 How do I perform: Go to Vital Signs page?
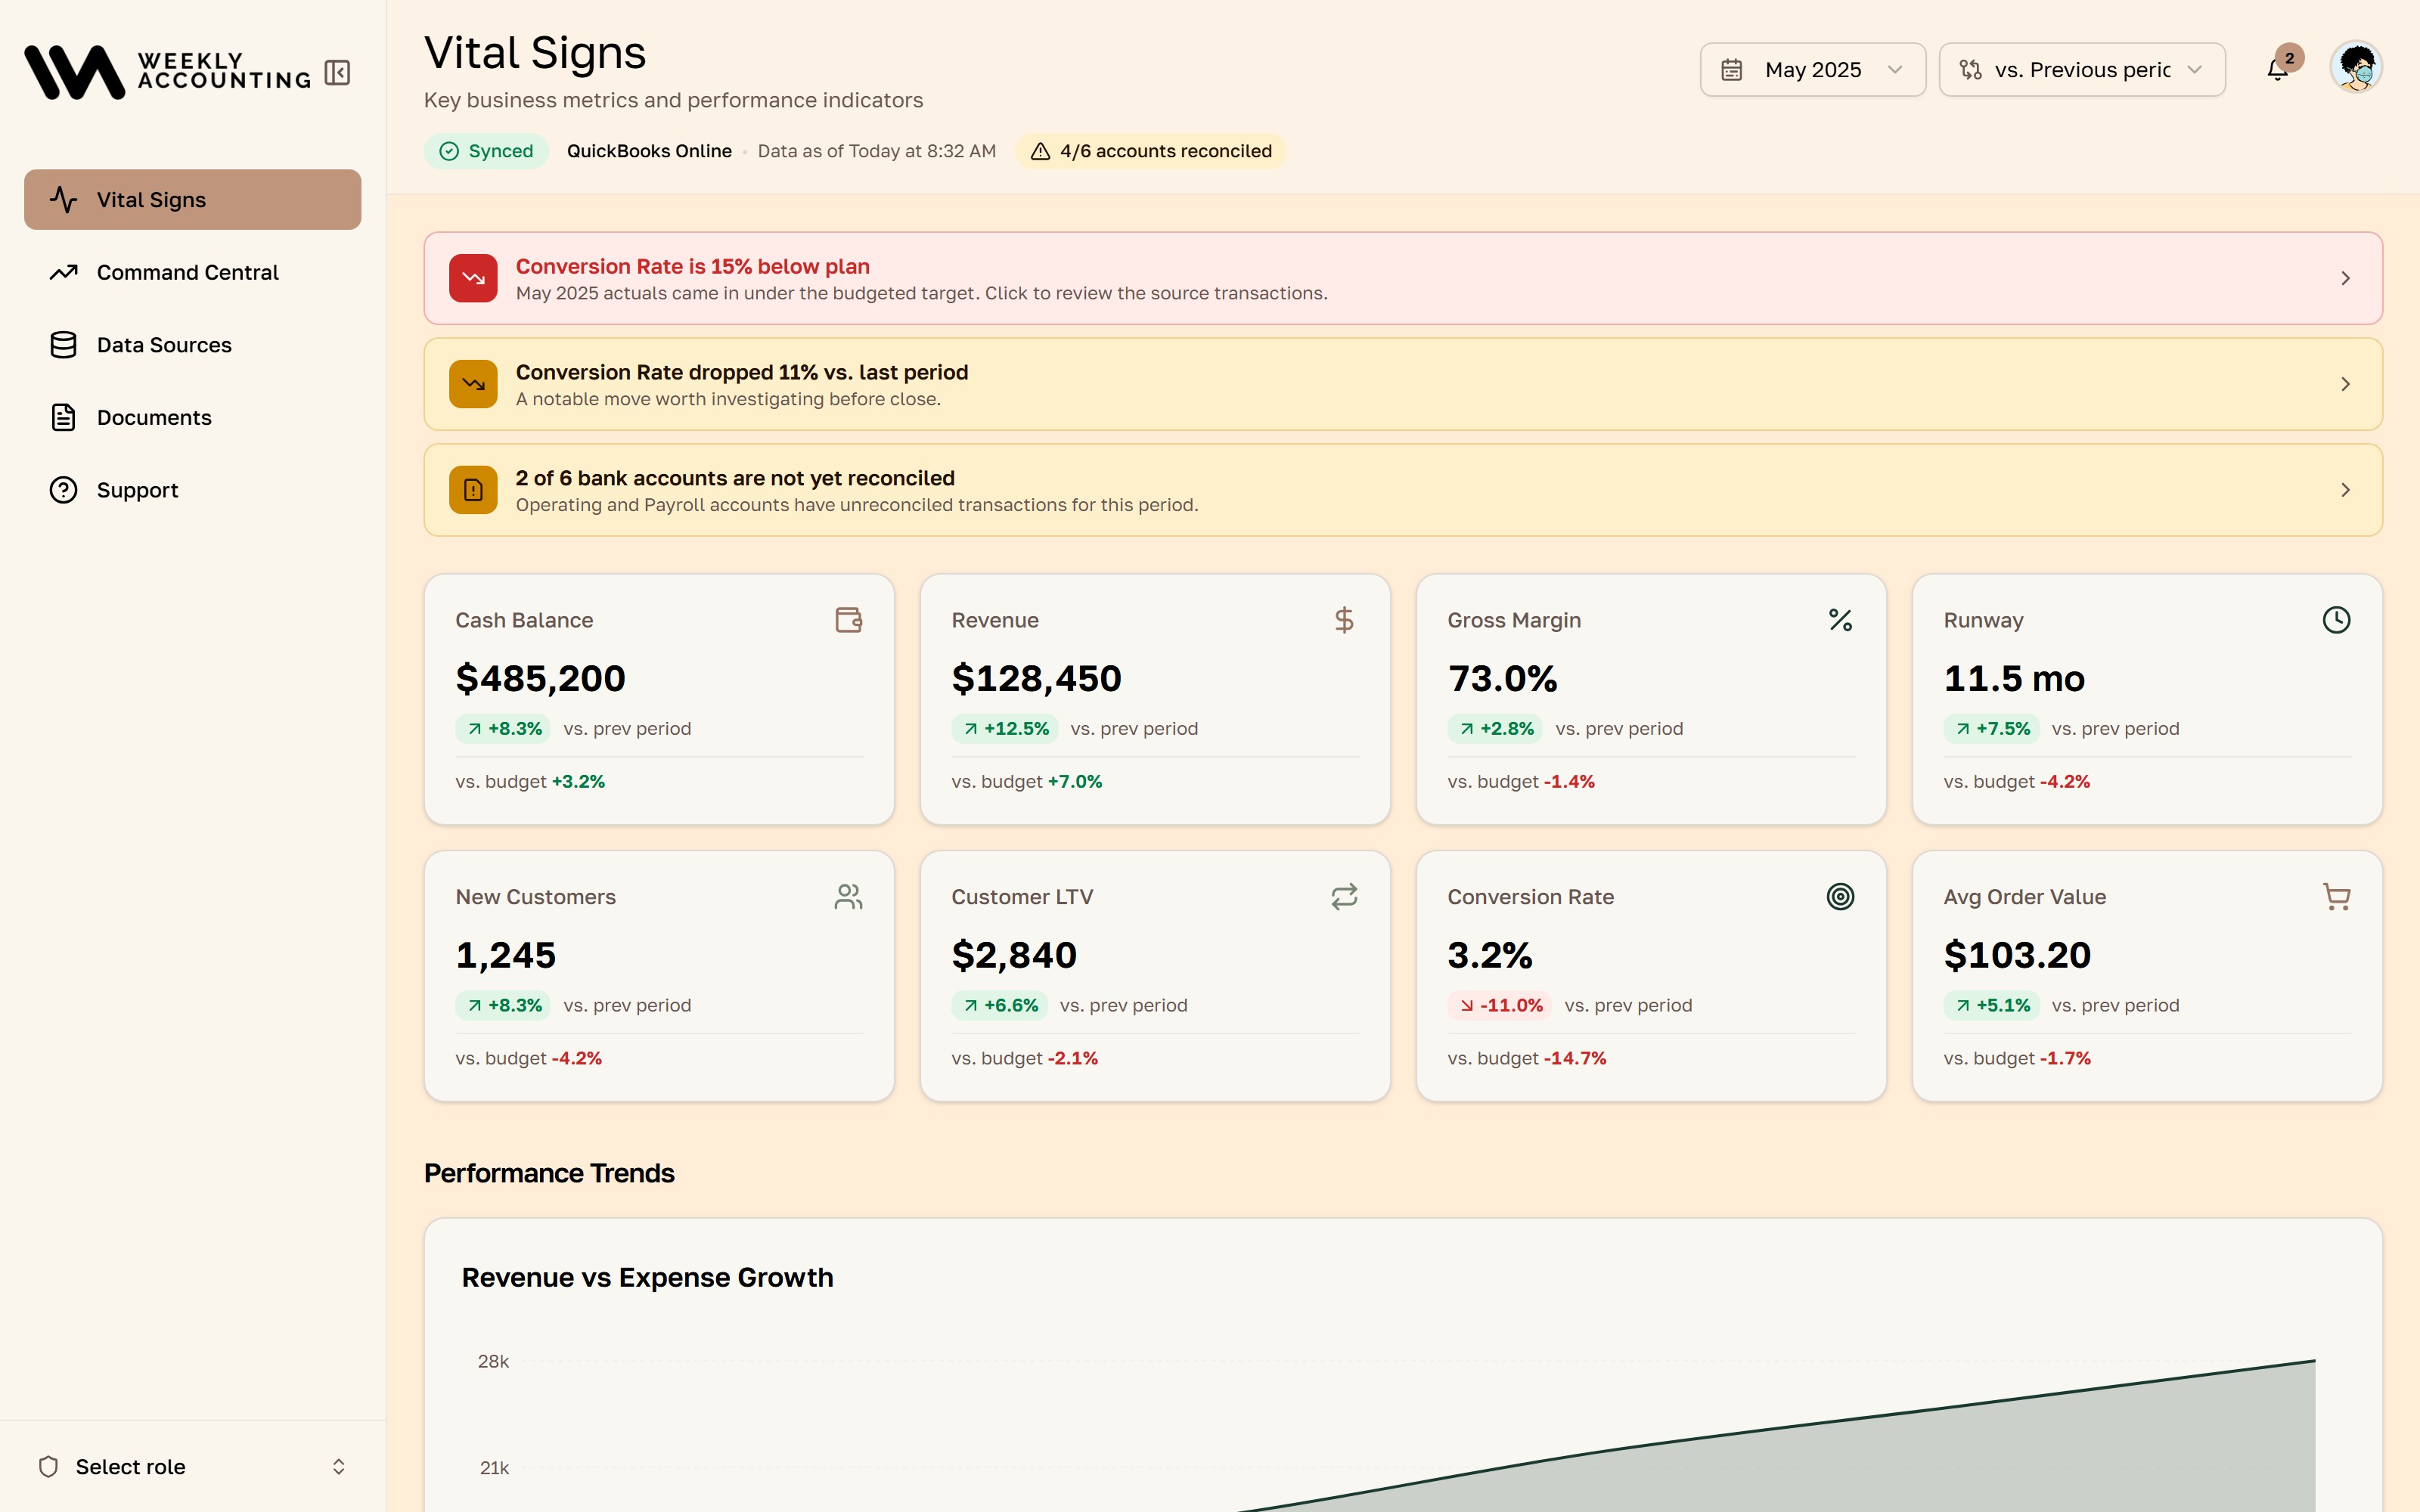click(x=192, y=200)
